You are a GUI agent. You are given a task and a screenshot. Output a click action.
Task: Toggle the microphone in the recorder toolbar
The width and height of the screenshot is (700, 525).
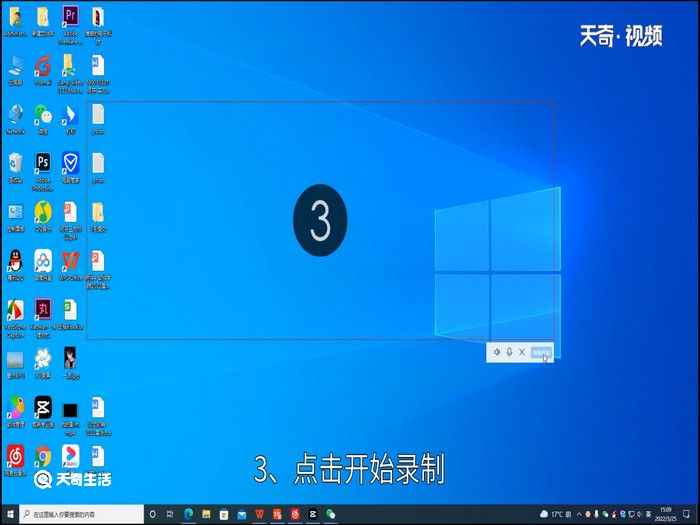[509, 352]
